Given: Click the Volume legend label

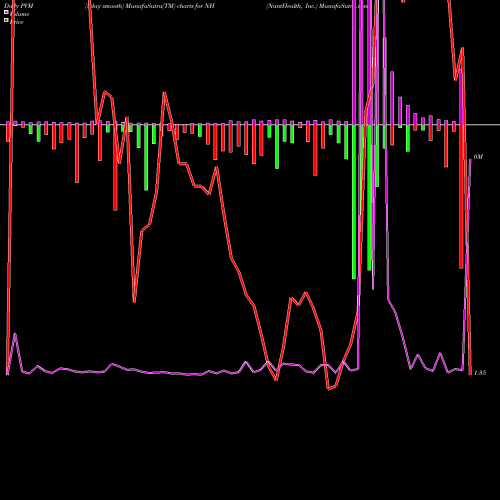Looking at the screenshot, I should [x=19, y=14].
